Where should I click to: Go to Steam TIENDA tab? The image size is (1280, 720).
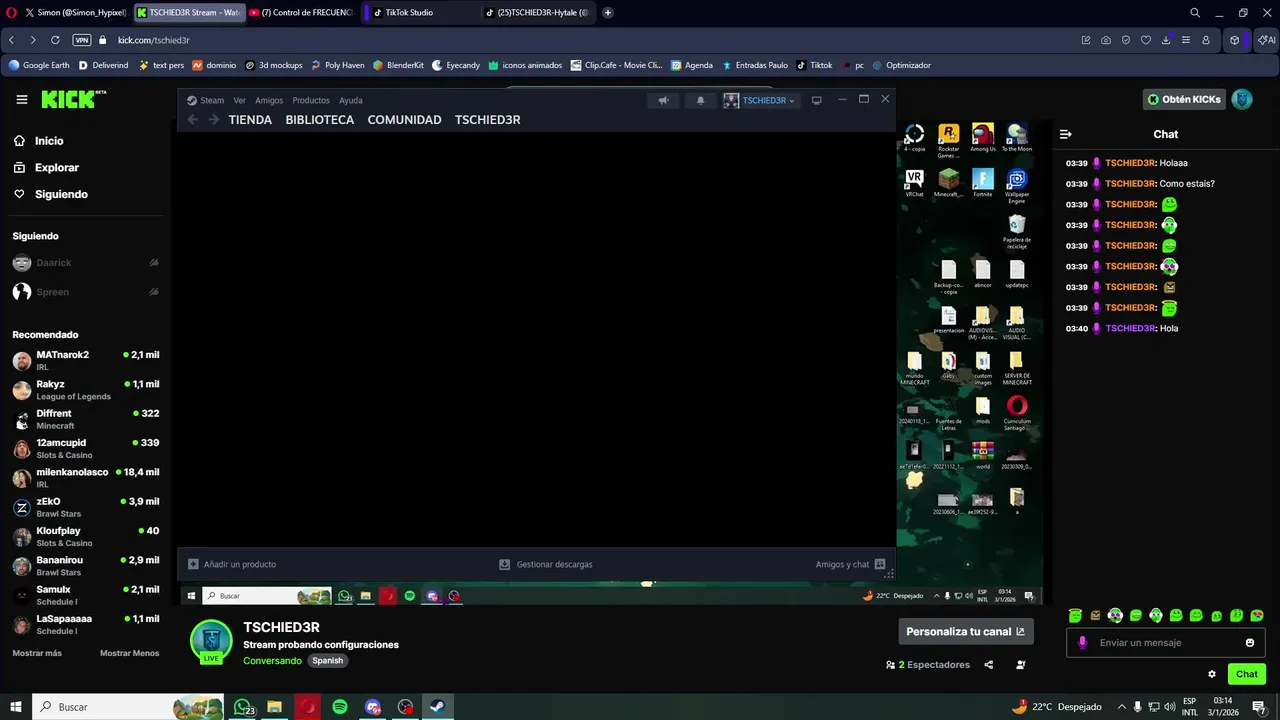[x=250, y=120]
